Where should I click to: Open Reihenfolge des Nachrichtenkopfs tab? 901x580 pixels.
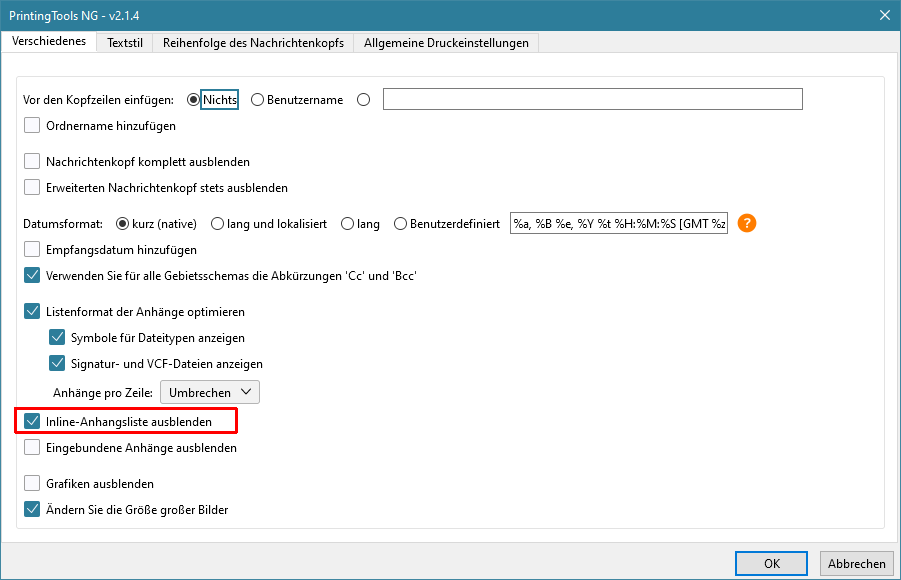pyautogui.click(x=253, y=43)
